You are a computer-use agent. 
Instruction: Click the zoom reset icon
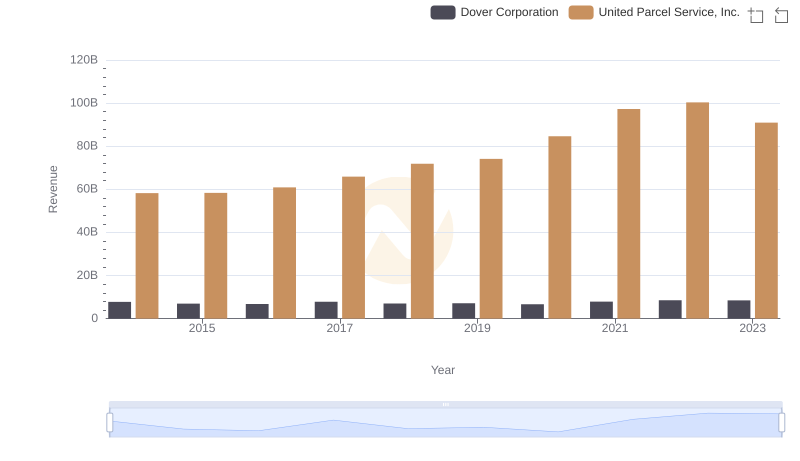coord(781,15)
